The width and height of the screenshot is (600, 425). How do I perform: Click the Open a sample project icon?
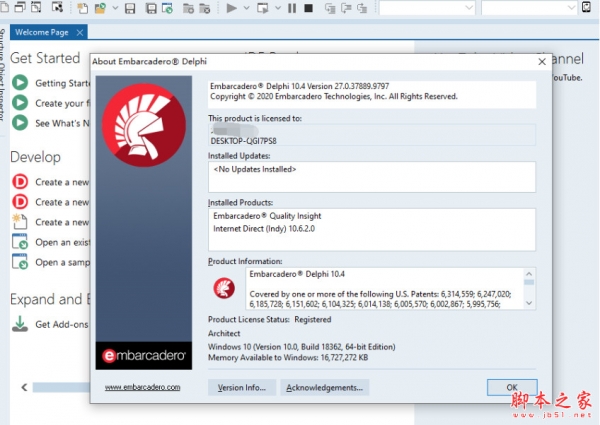(x=20, y=262)
